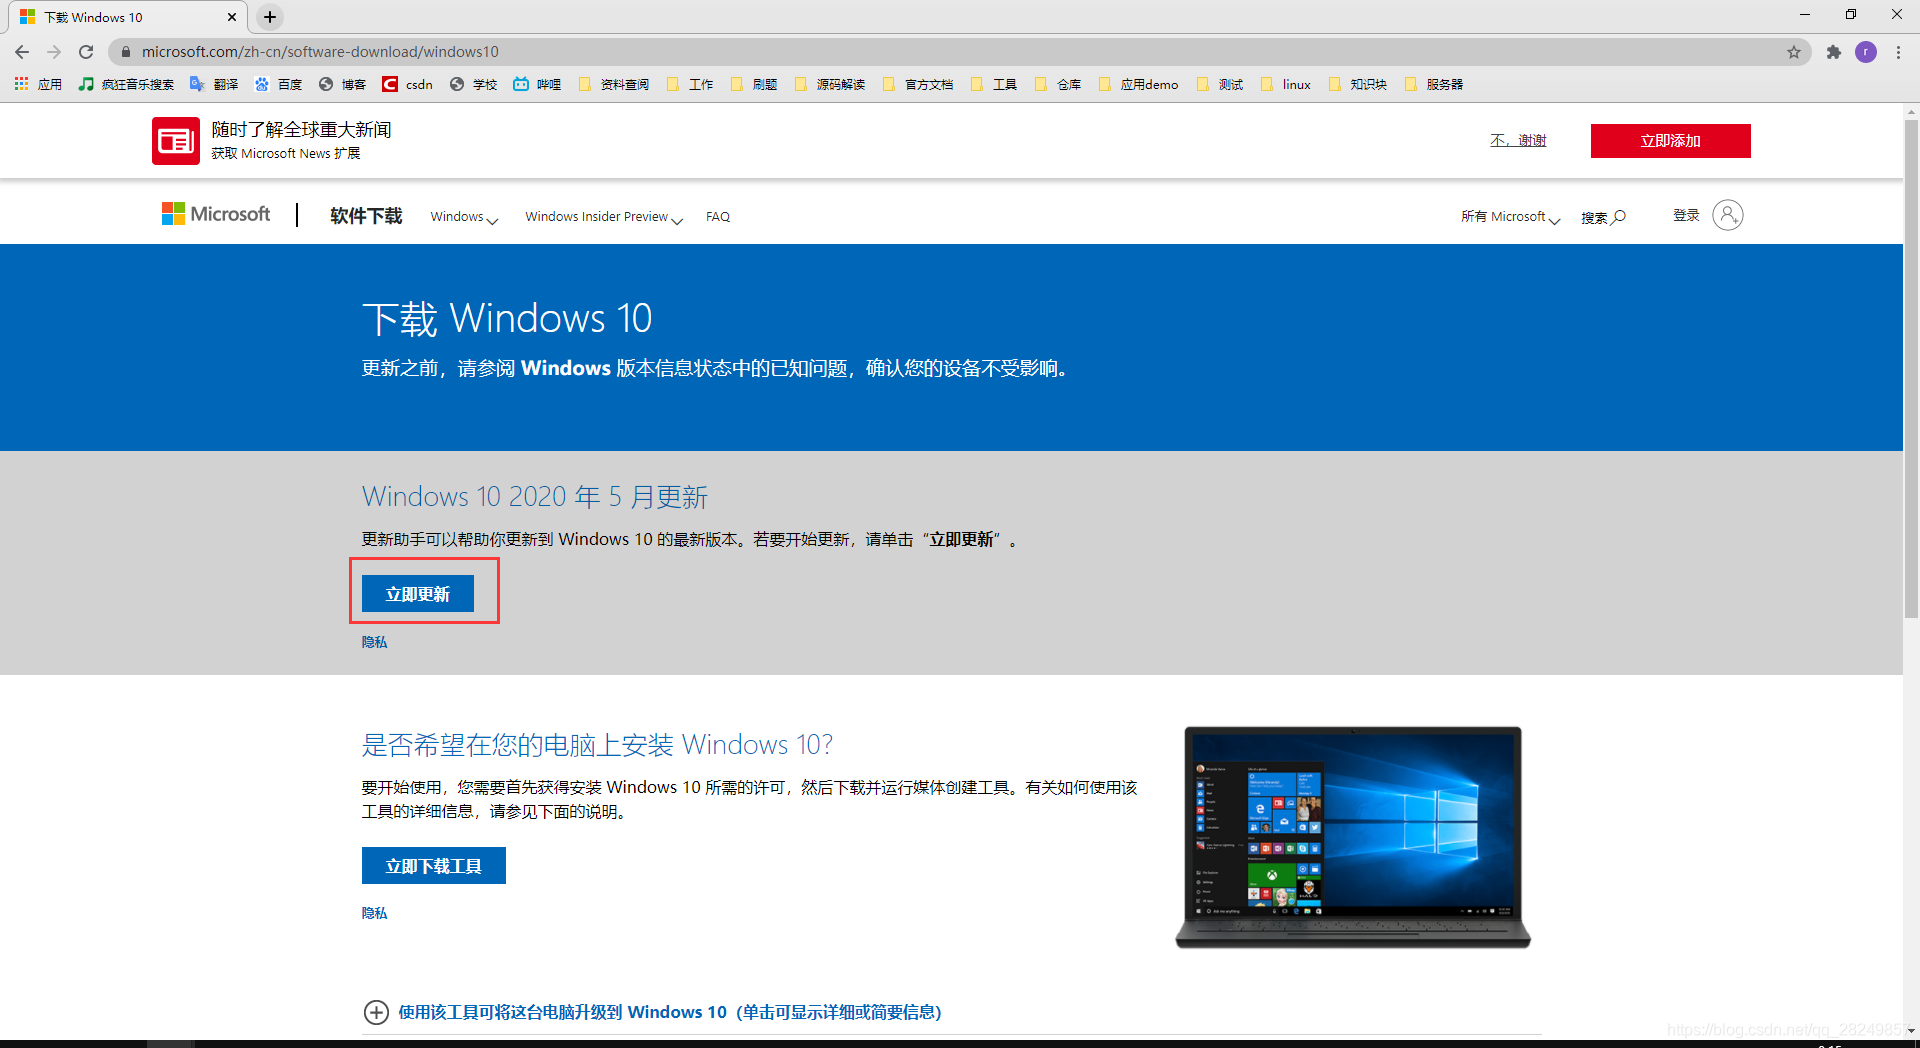Click the scrollbar down arrow
The image size is (1920, 1048).
1911,1031
